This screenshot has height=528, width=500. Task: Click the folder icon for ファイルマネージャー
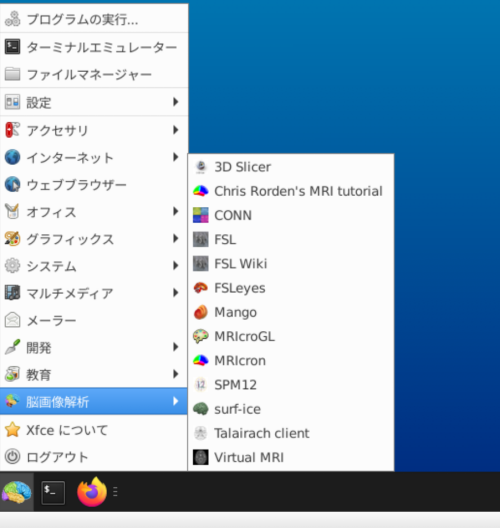tap(12, 74)
